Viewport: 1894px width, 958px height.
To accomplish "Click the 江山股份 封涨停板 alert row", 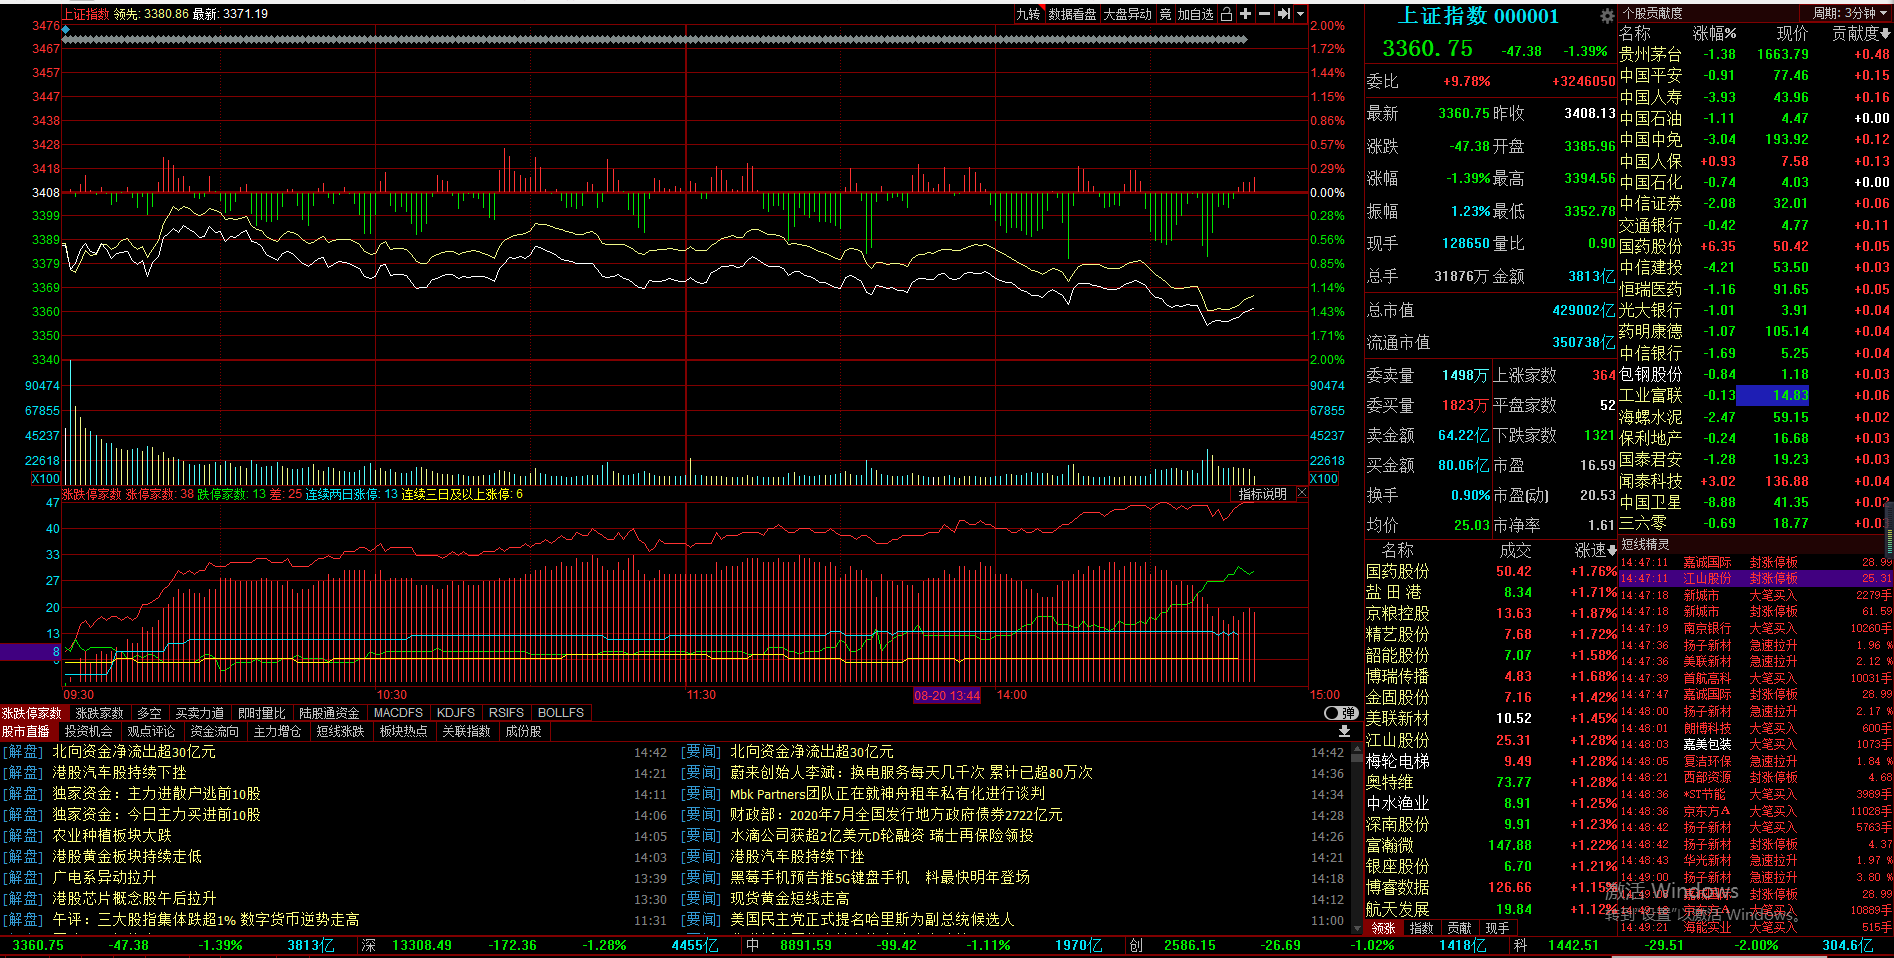I will (x=1756, y=578).
